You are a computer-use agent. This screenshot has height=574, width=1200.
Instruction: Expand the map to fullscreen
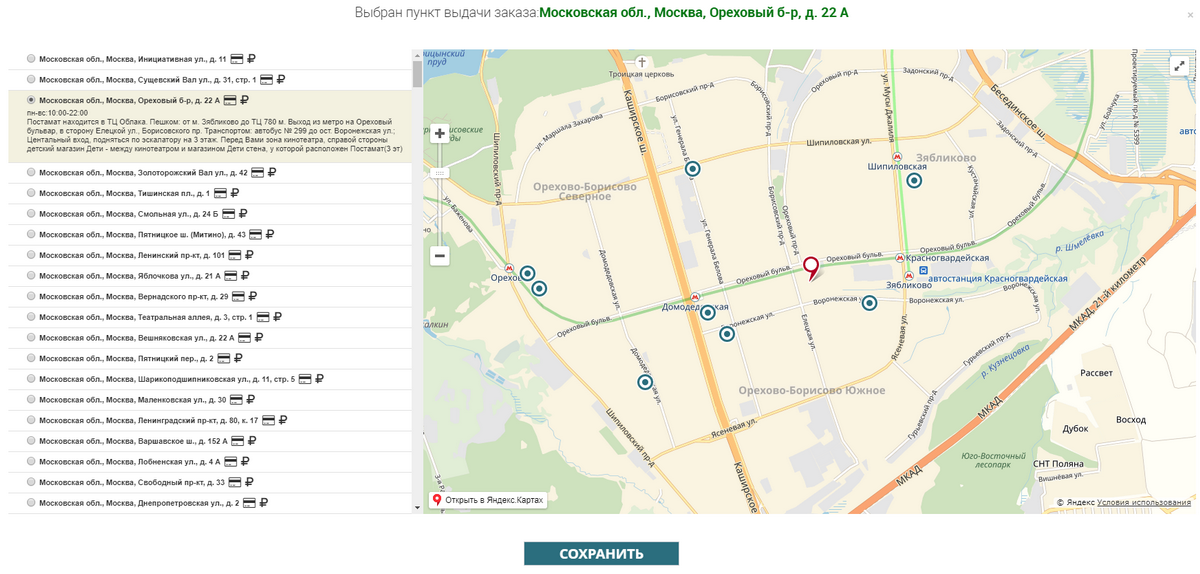1181,66
